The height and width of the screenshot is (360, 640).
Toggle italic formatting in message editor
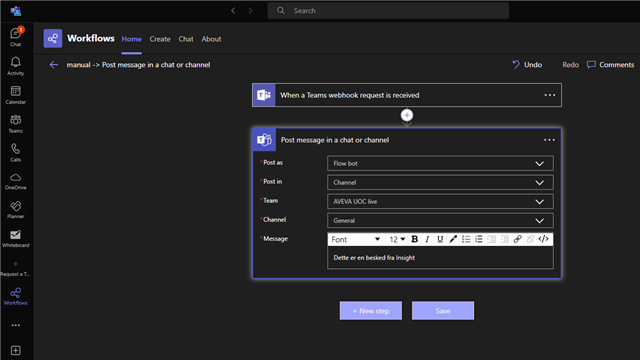click(x=427, y=239)
